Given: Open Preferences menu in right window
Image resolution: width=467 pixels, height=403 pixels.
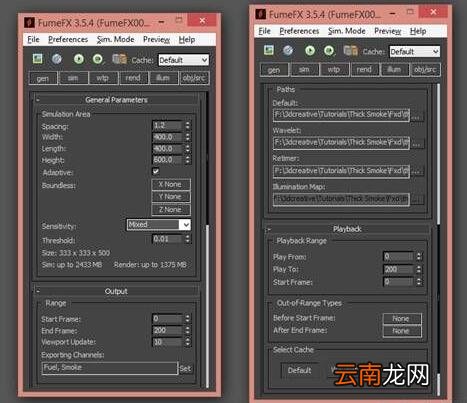Looking at the screenshot, I should click(x=299, y=31).
